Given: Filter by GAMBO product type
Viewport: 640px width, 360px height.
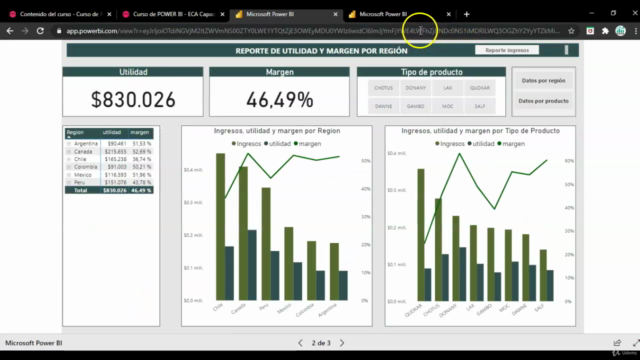Looking at the screenshot, I should (x=416, y=106).
